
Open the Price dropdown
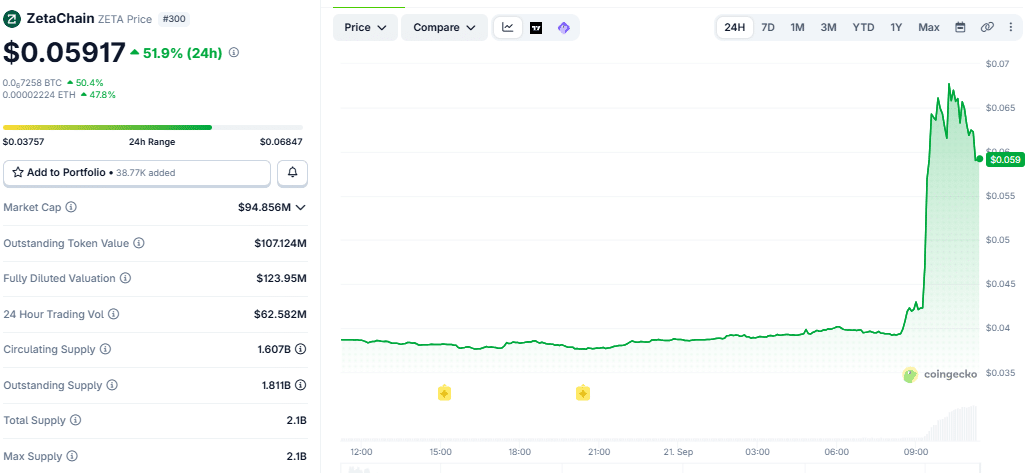click(365, 28)
